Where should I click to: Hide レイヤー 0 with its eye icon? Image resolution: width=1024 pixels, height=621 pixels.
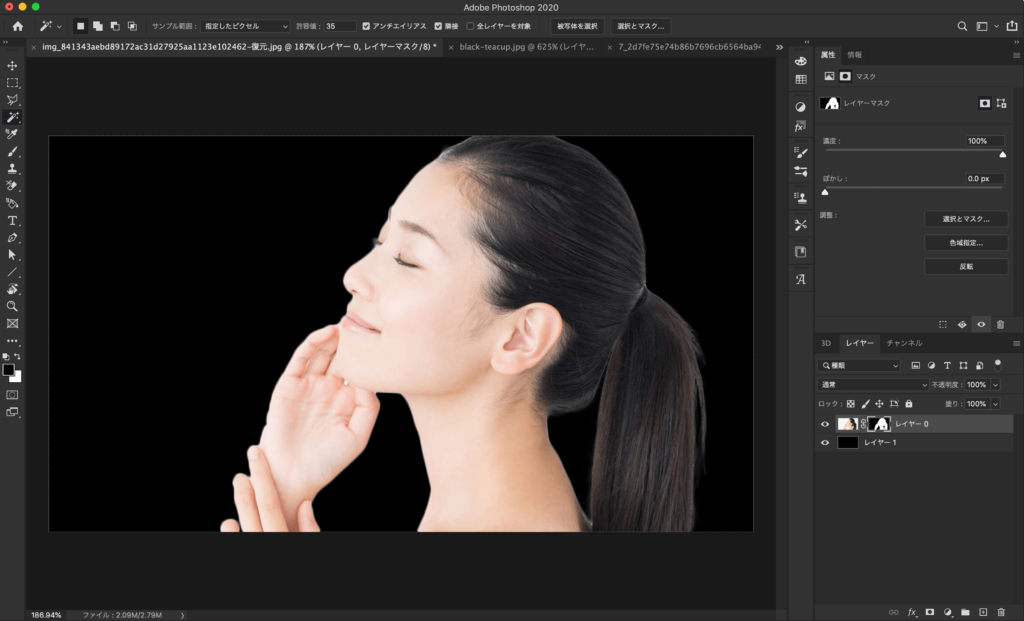point(825,424)
